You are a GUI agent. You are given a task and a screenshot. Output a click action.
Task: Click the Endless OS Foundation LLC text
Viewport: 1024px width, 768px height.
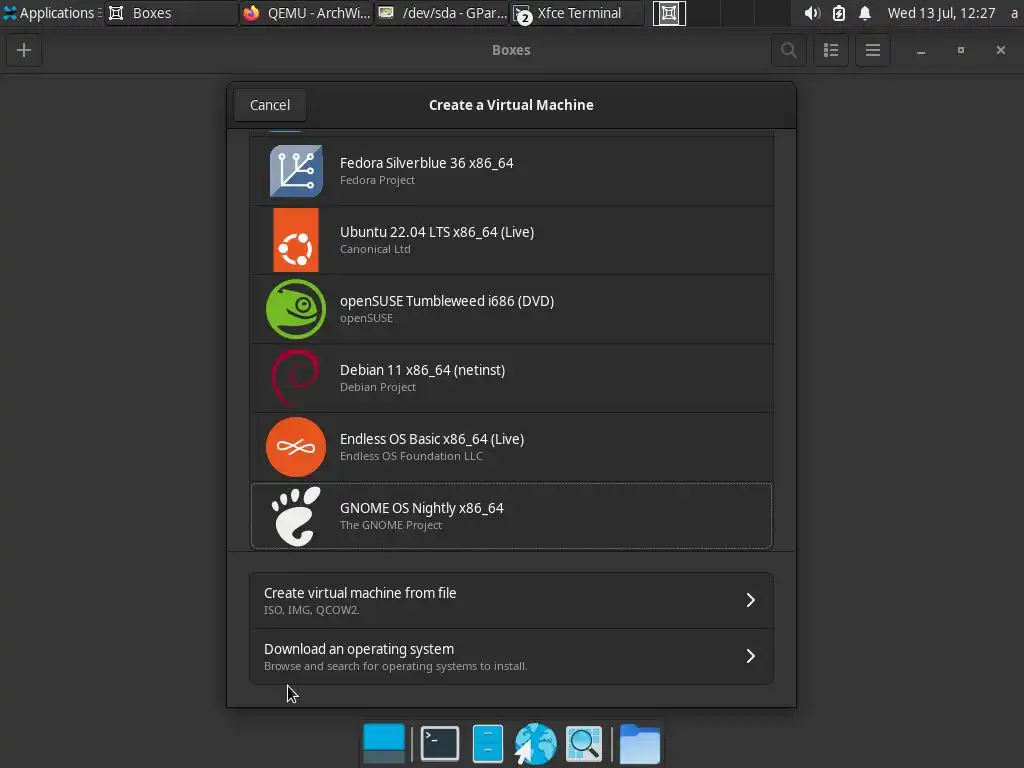[411, 456]
